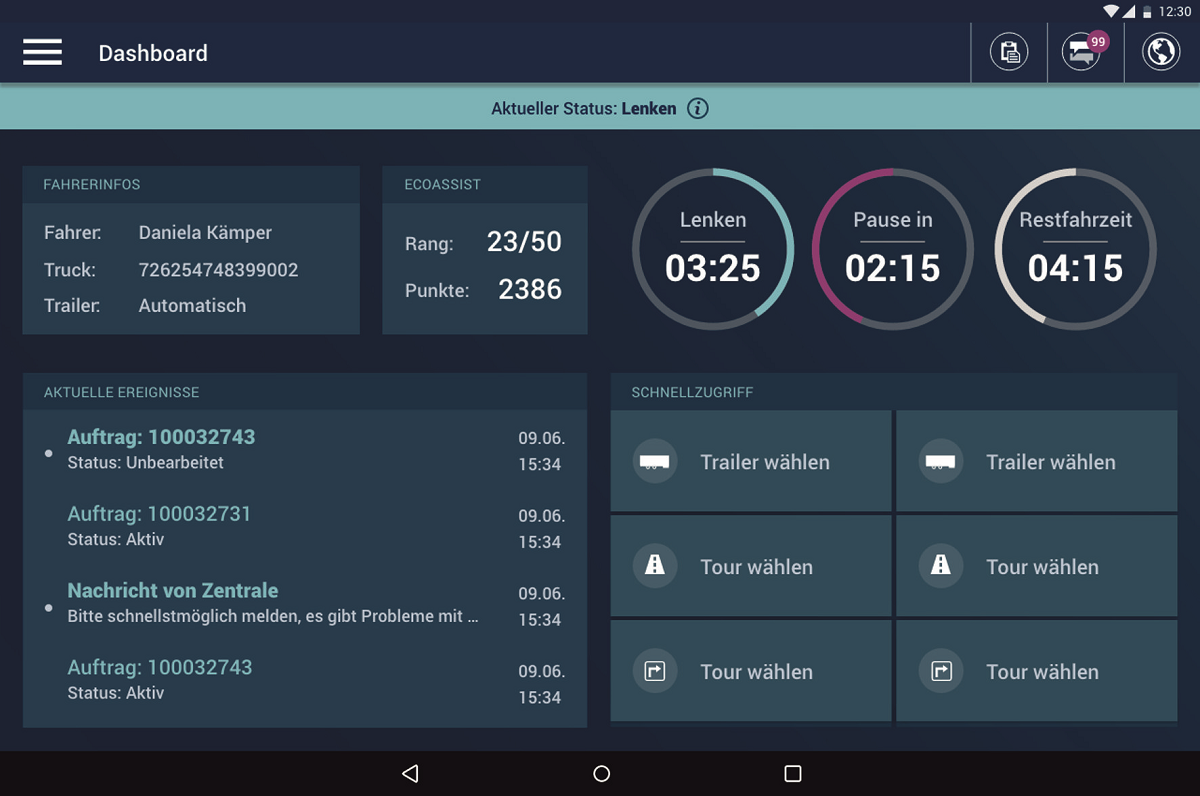Open messages icon with 99 badge
The image size is (1200, 796).
tap(1084, 52)
